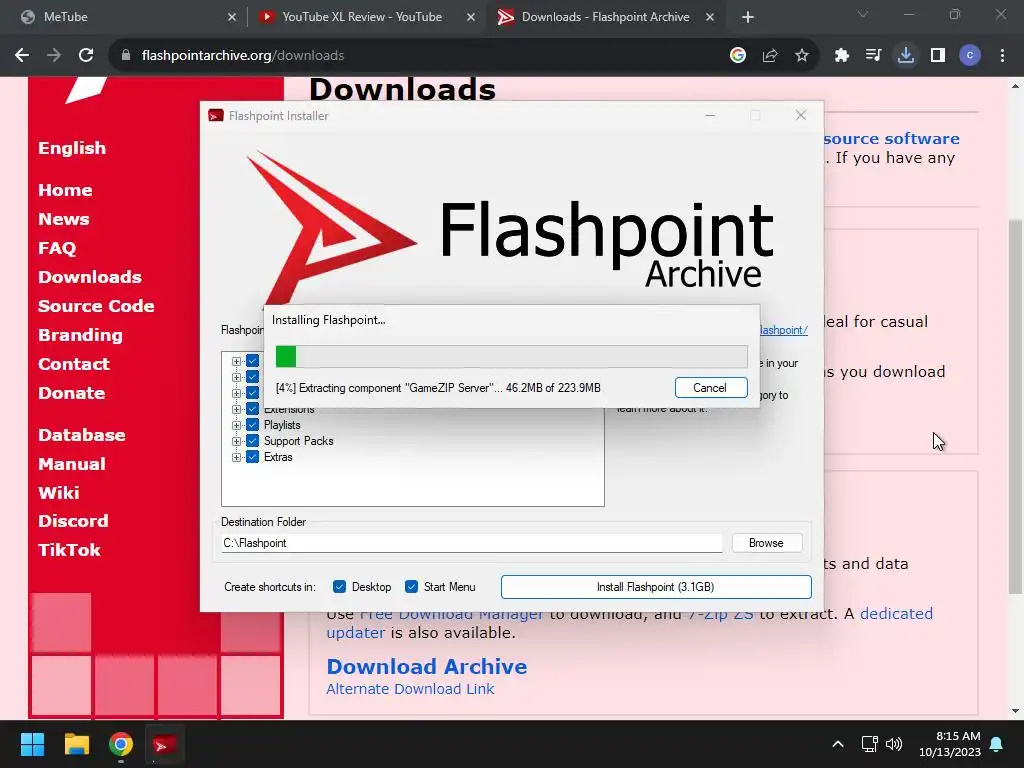Click the Alternate Download Link
This screenshot has height=768, width=1024.
pos(410,689)
